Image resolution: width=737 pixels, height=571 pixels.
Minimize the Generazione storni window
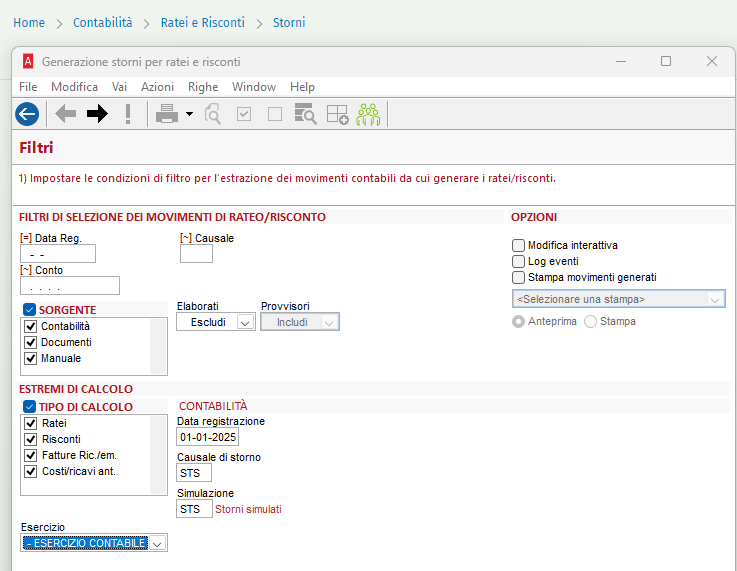(621, 61)
